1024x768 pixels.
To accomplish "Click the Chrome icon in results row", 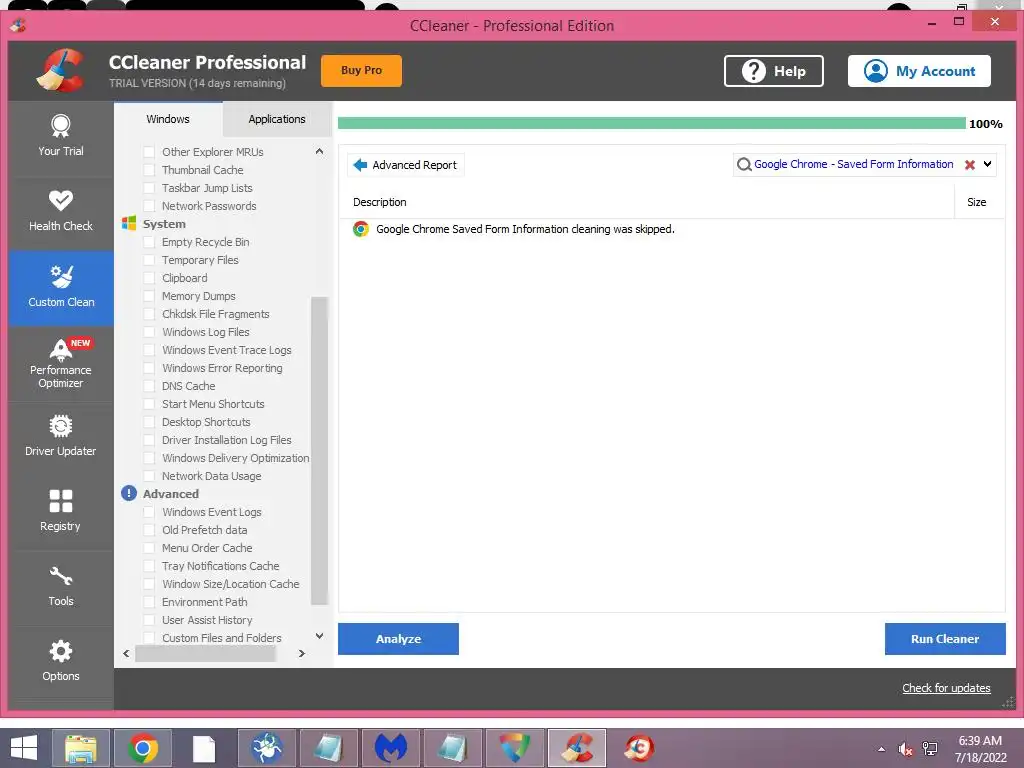I will coord(360,229).
